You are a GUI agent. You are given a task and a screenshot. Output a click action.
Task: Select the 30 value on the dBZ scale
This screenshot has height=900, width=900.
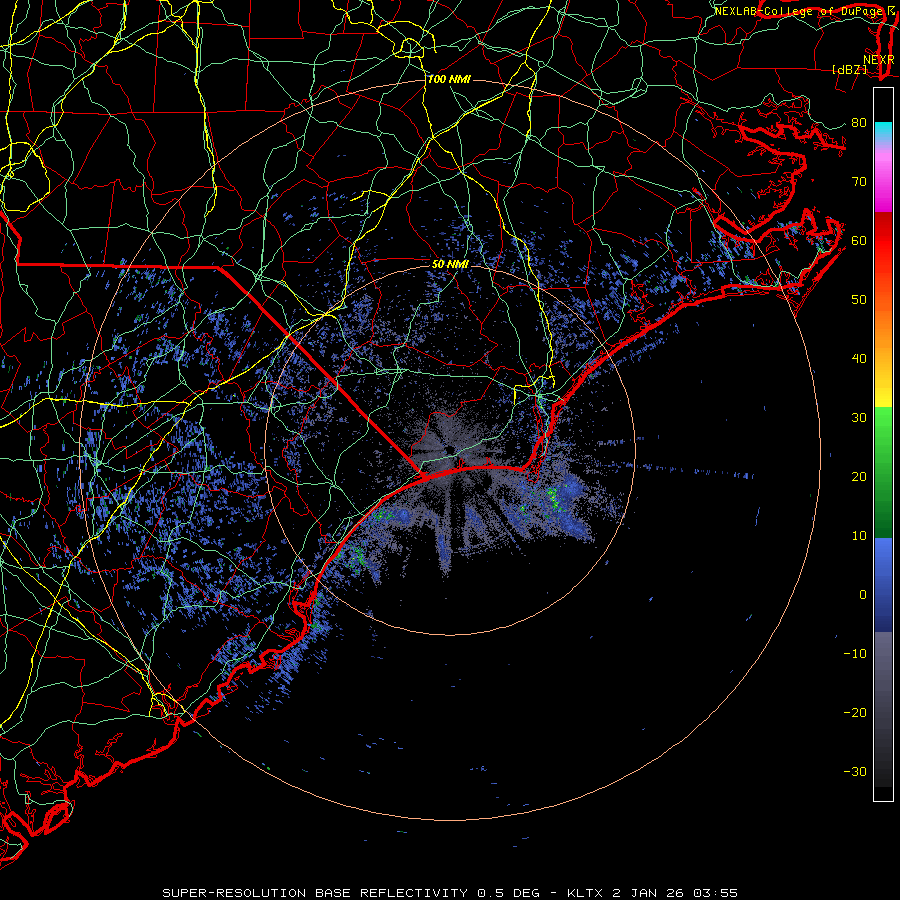[x=859, y=418]
